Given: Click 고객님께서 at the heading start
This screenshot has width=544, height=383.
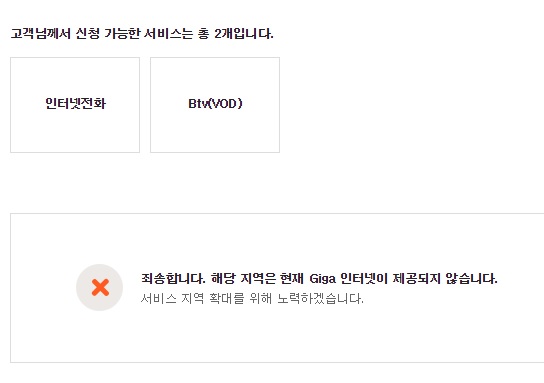Looking at the screenshot, I should click(x=41, y=34).
